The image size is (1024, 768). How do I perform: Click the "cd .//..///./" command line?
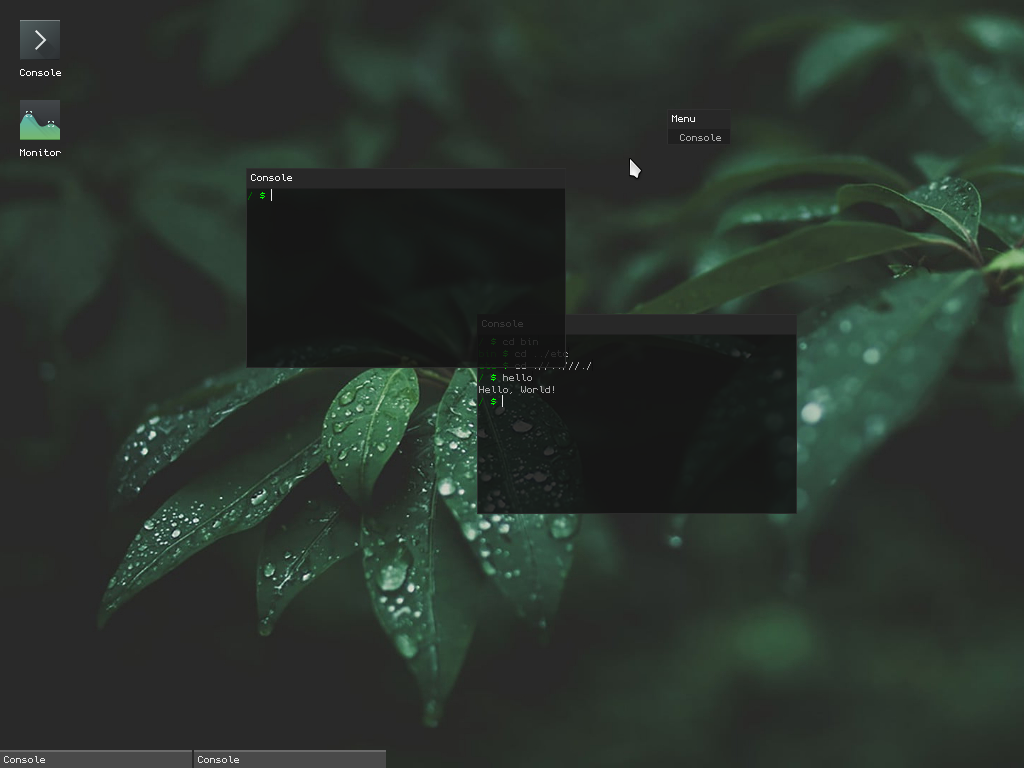pyautogui.click(x=535, y=366)
